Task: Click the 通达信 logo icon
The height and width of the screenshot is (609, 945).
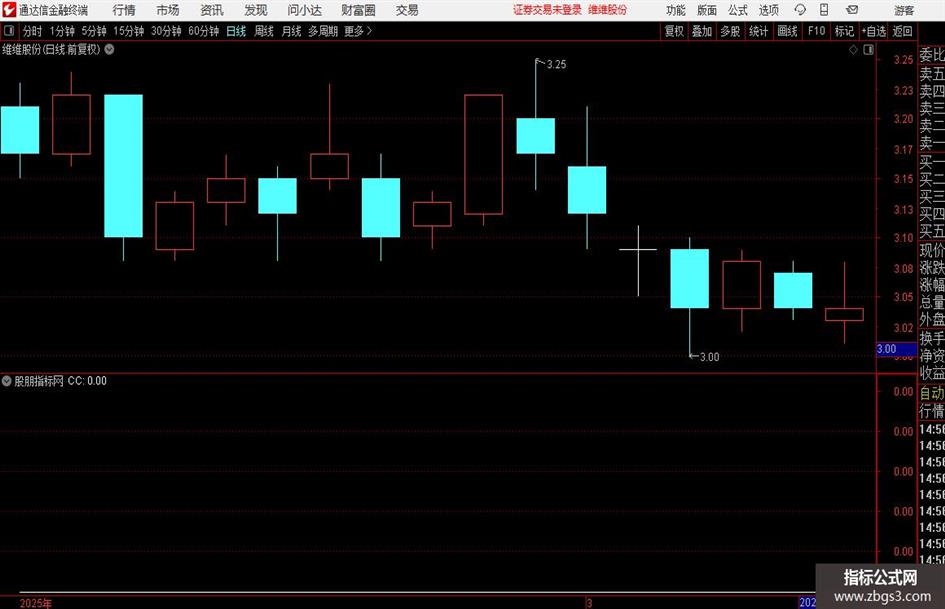Action: (x=9, y=10)
